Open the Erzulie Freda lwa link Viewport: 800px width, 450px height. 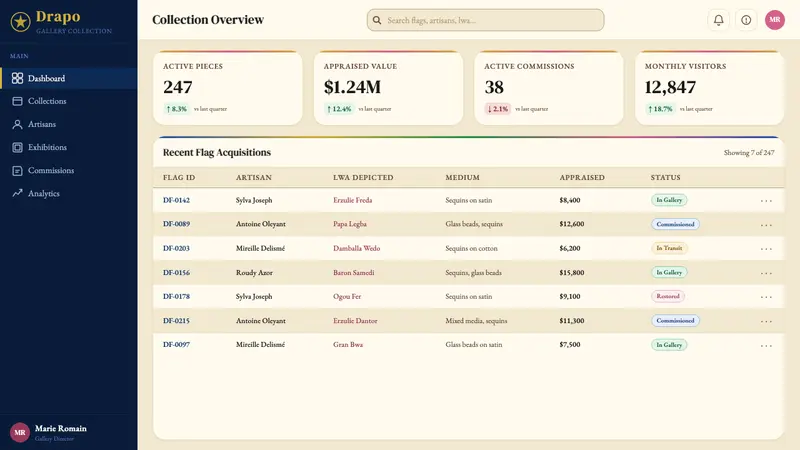353,200
